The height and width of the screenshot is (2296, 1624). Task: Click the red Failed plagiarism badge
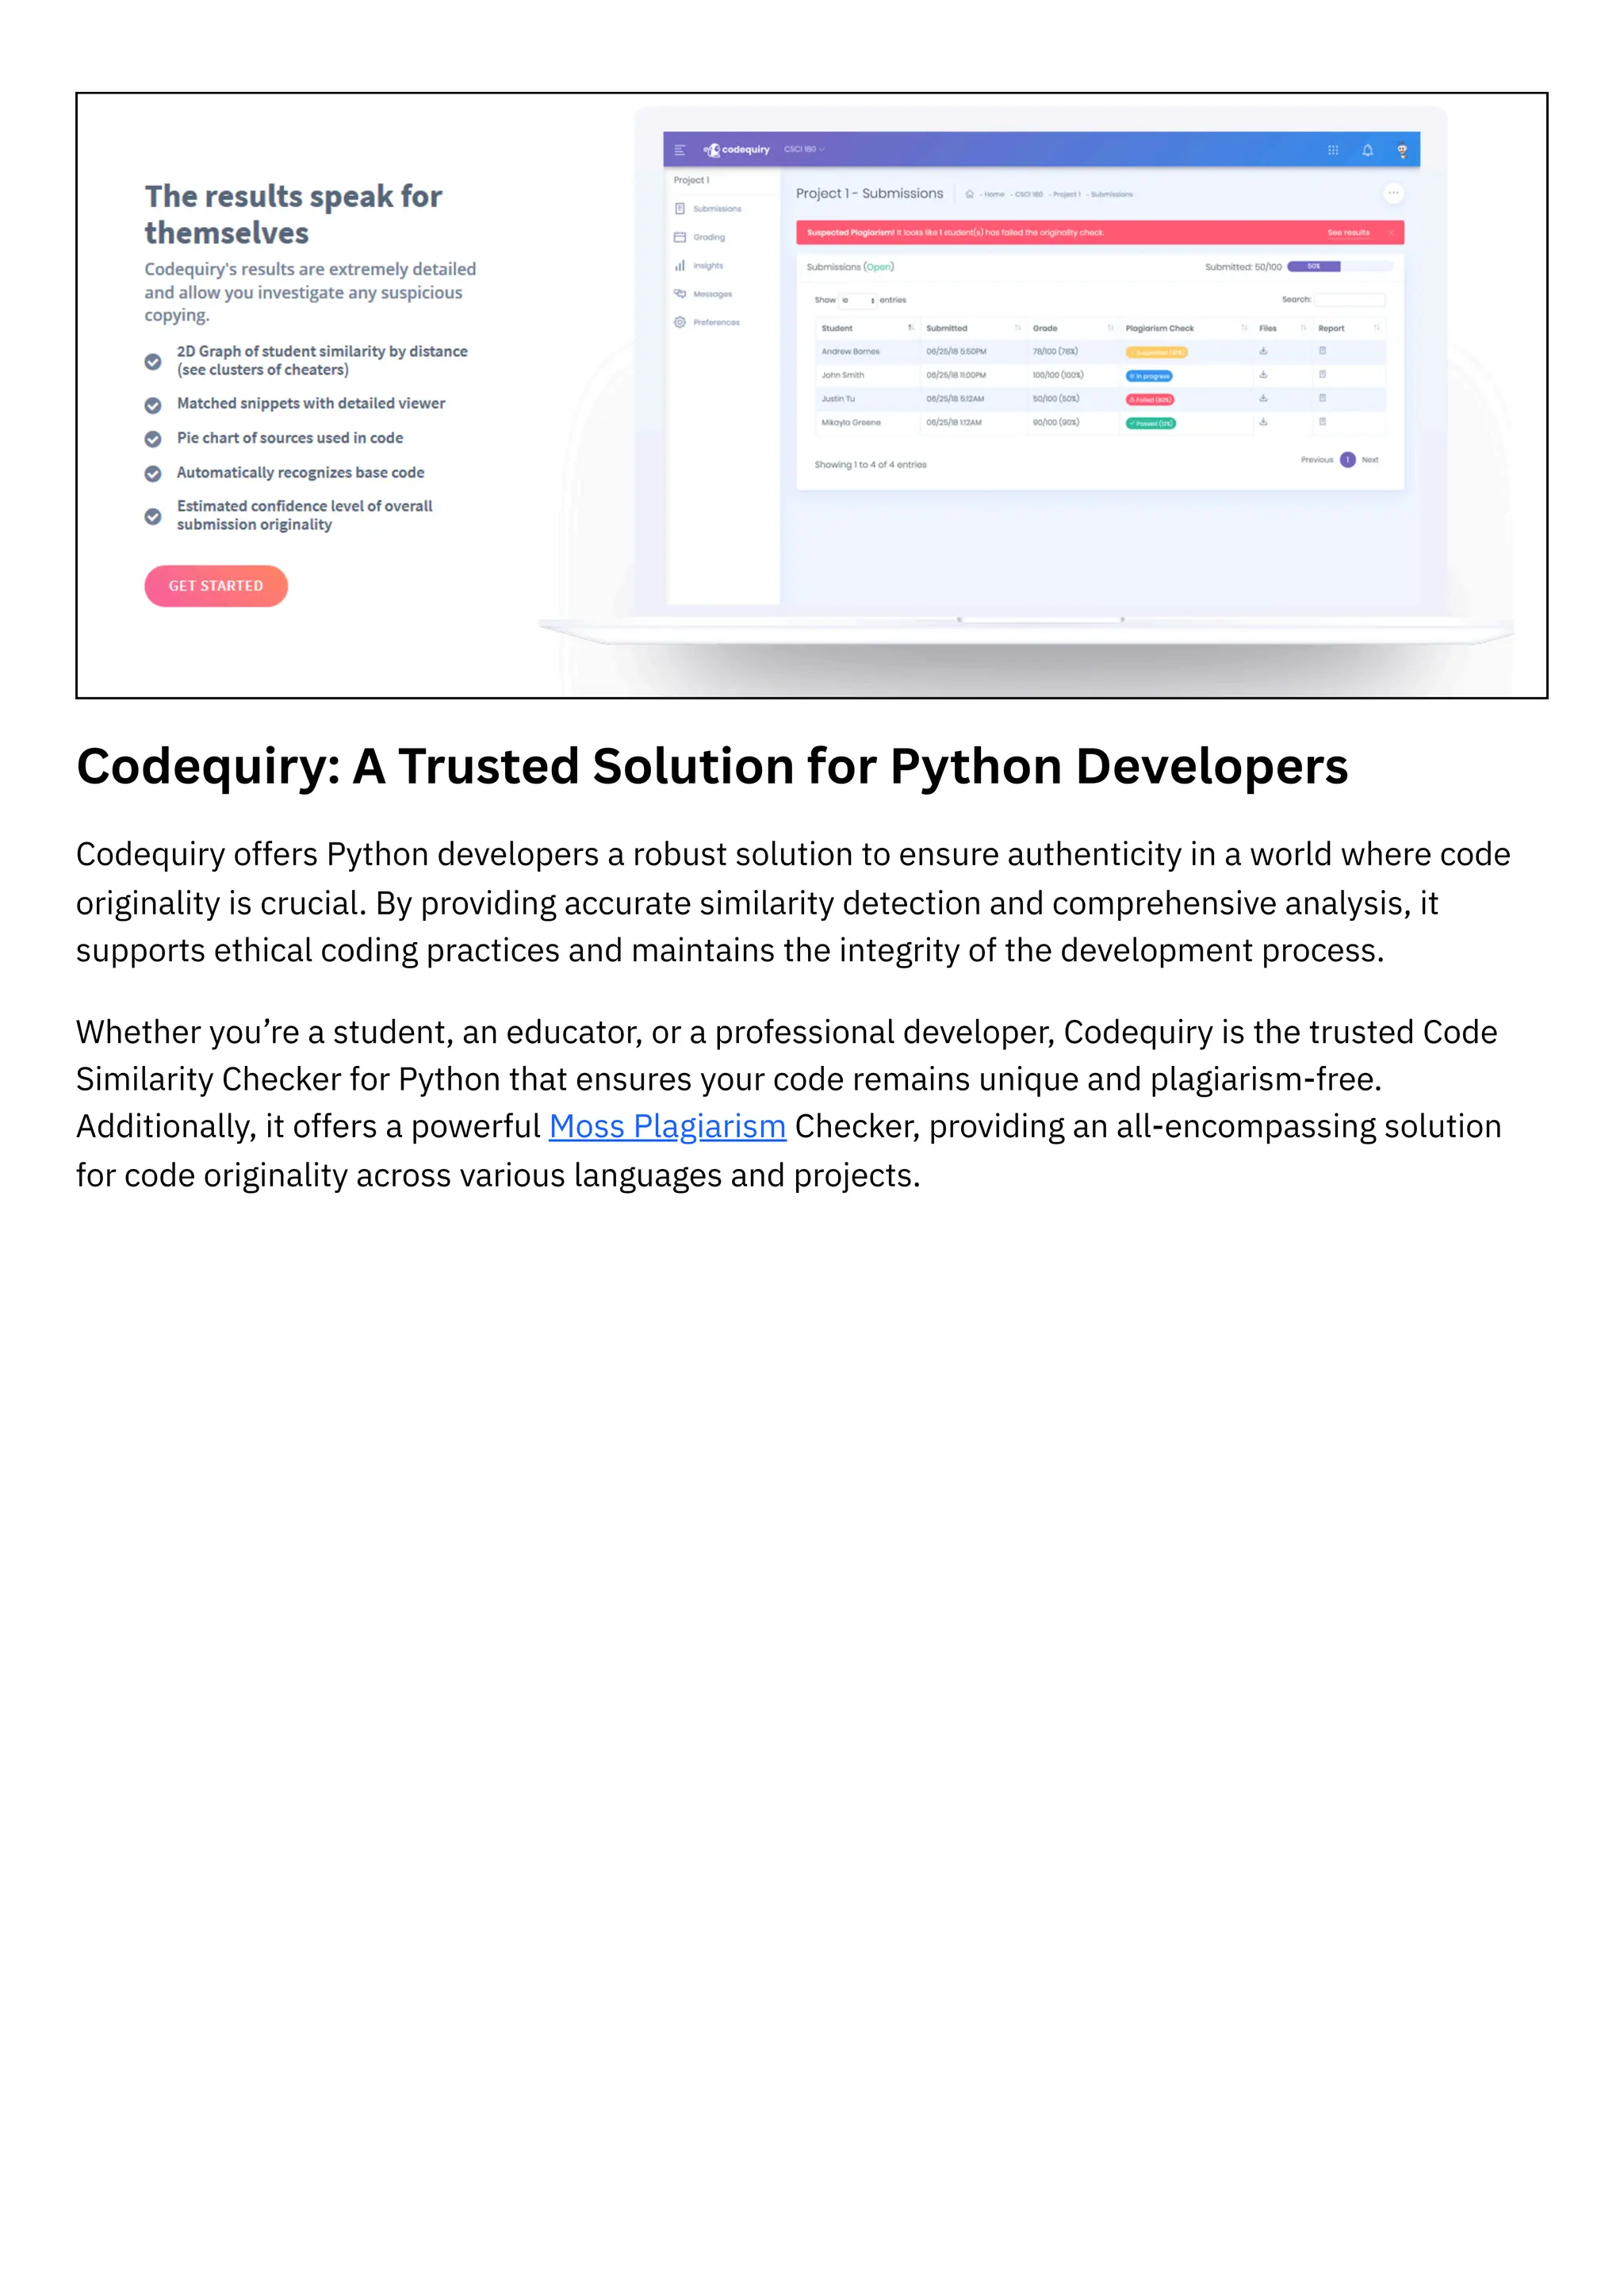coord(1150,400)
